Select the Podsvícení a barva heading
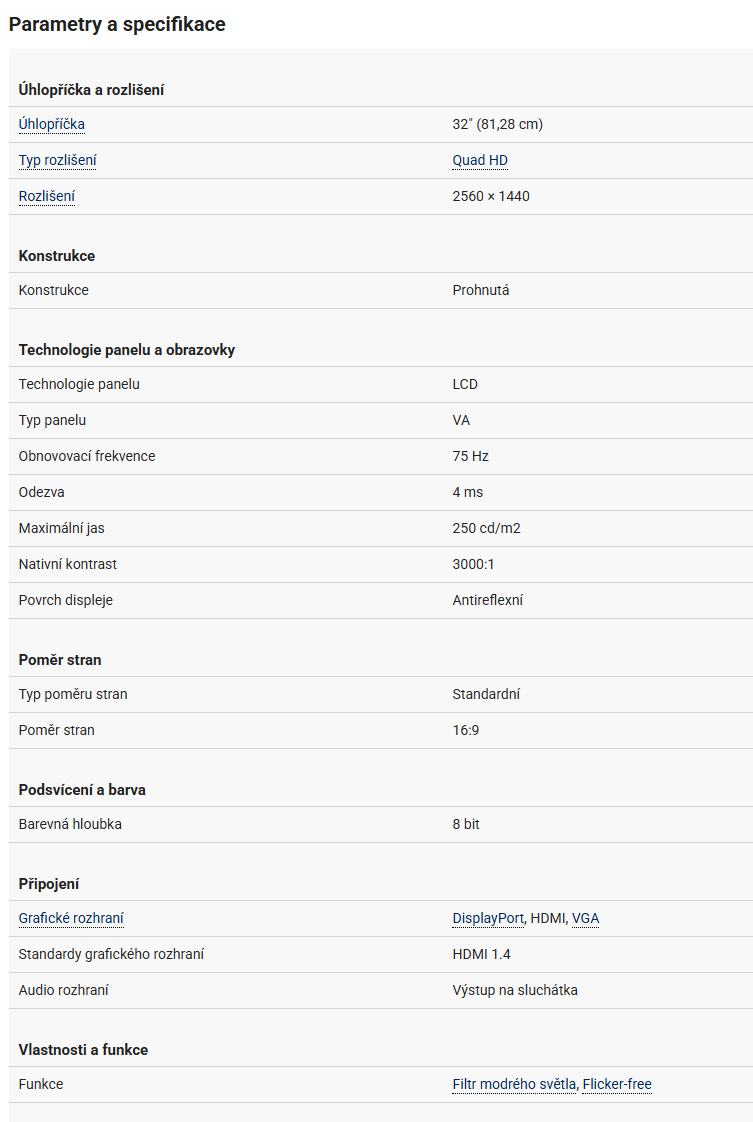Viewport: 753px width, 1122px height. click(x=82, y=790)
